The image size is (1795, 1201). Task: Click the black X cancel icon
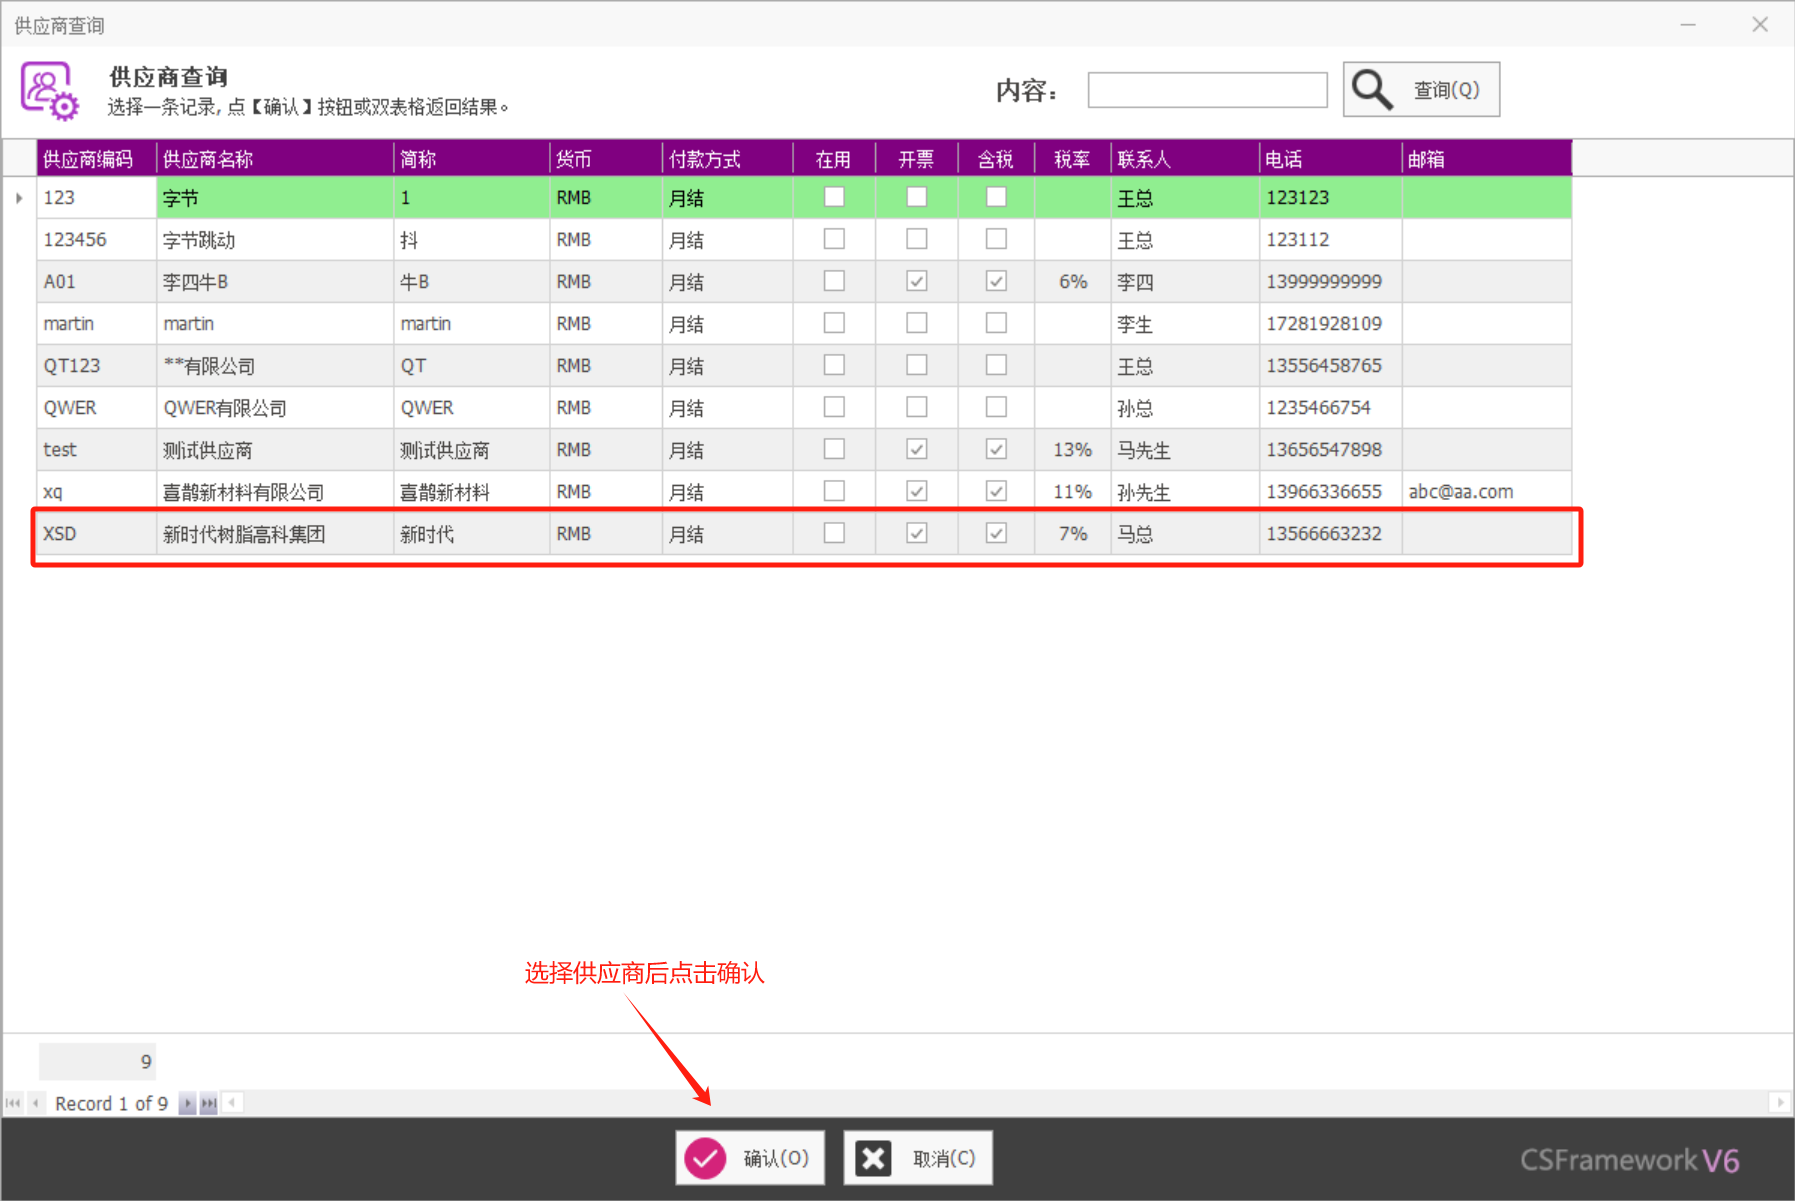[873, 1158]
